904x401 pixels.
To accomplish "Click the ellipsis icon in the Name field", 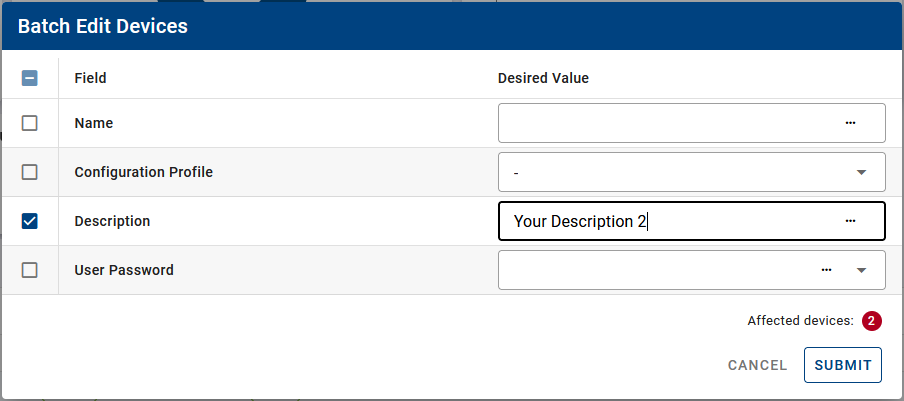I will coord(850,123).
